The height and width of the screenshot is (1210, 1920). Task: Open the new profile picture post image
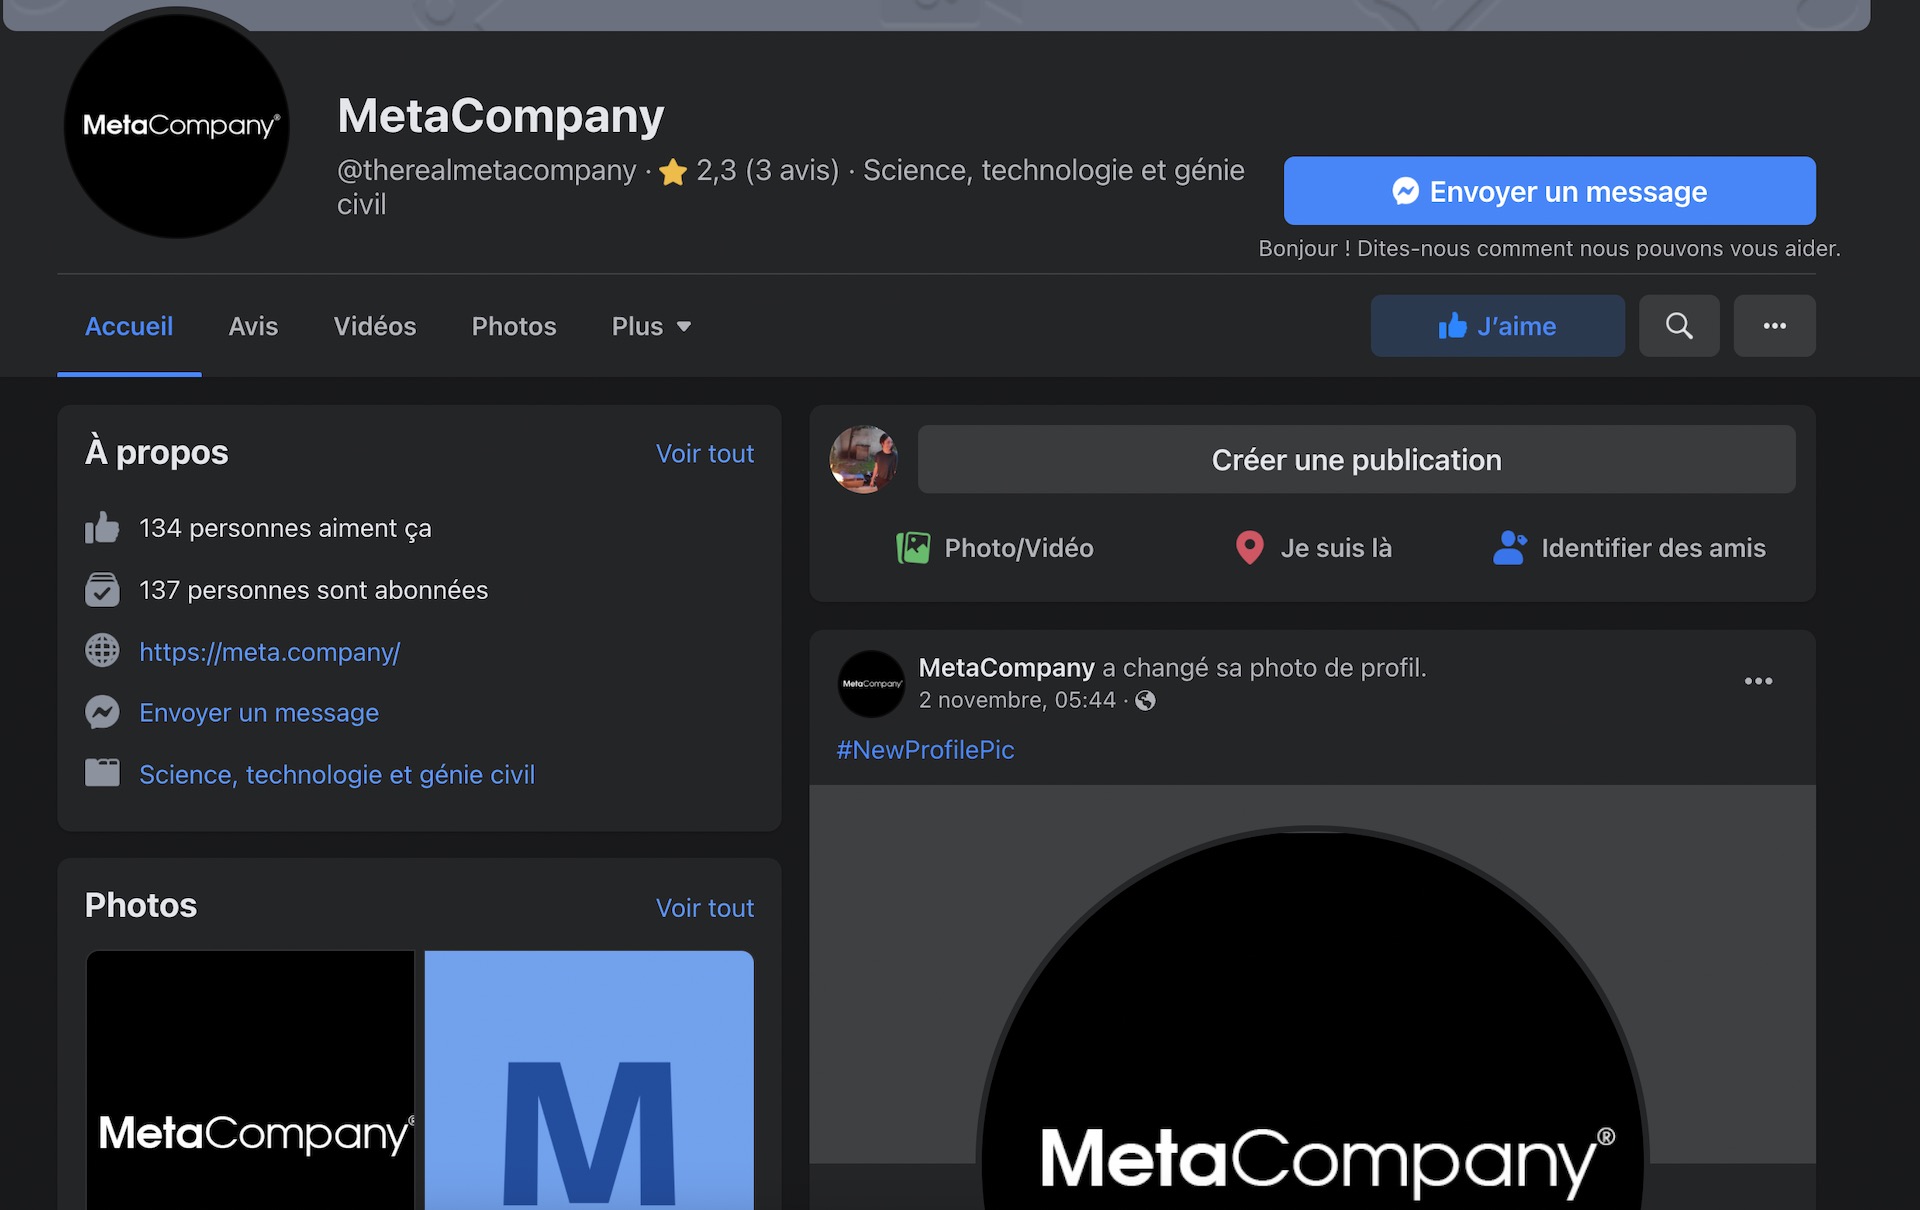(1312, 997)
